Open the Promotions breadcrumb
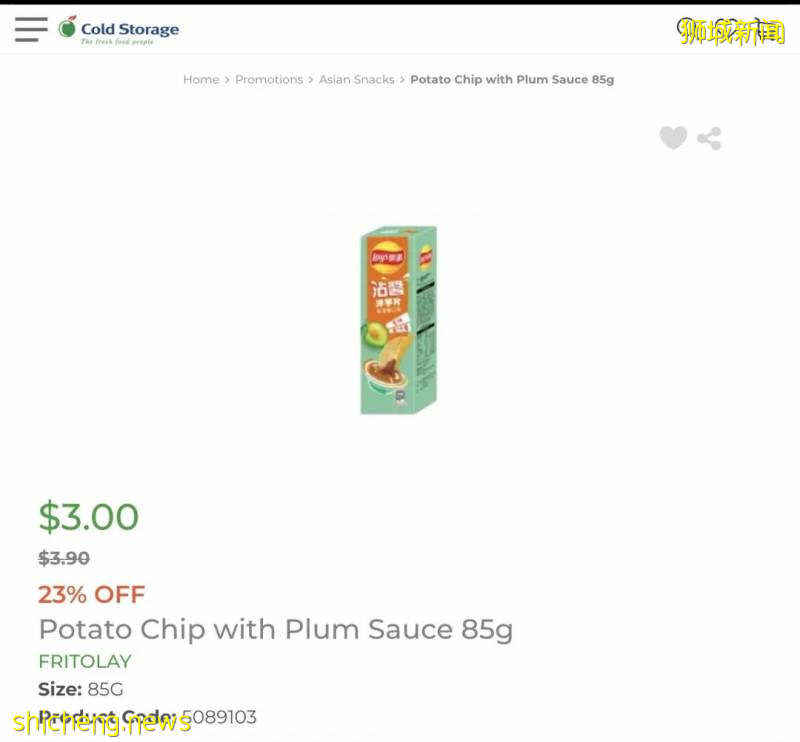800x742 pixels. [269, 80]
